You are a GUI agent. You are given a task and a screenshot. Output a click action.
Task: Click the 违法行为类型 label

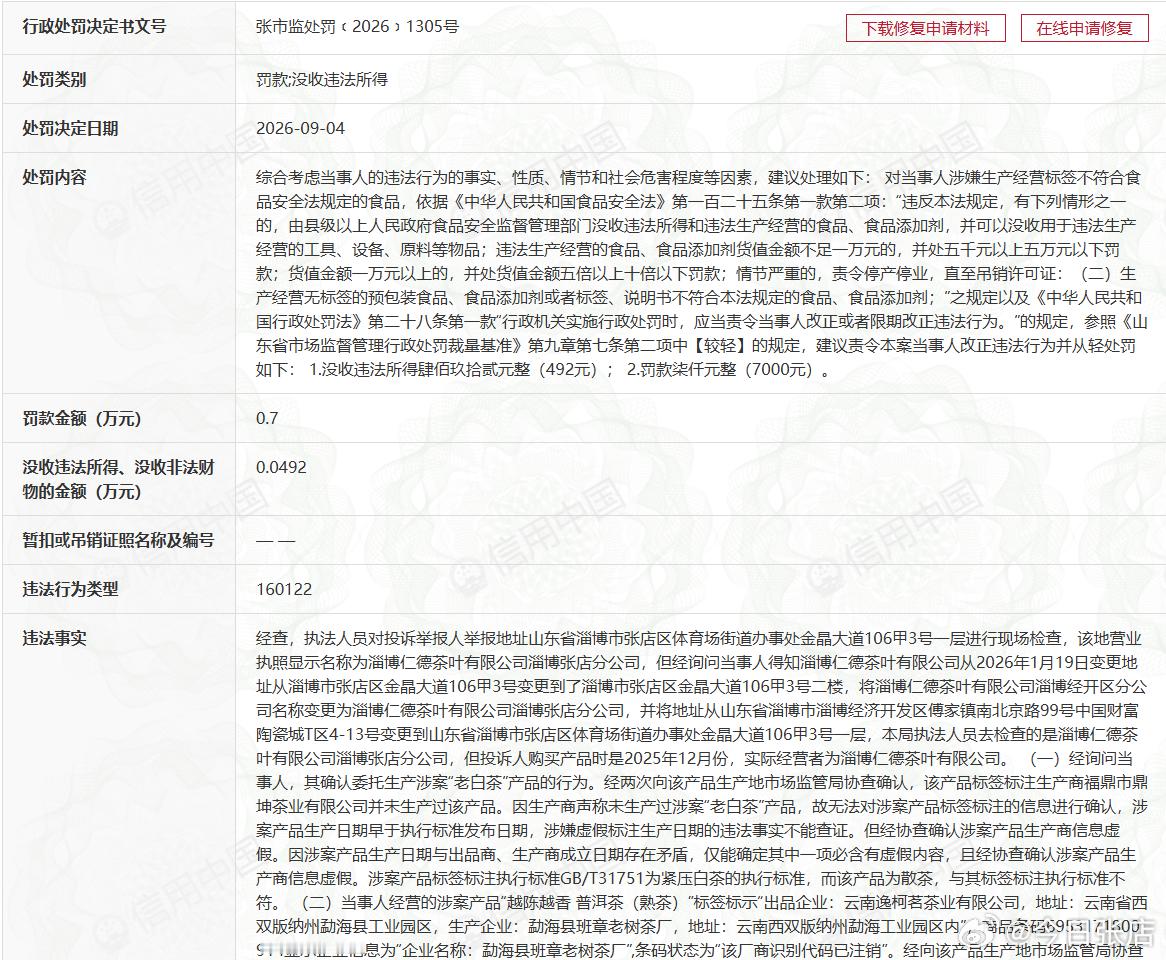click(x=71, y=589)
